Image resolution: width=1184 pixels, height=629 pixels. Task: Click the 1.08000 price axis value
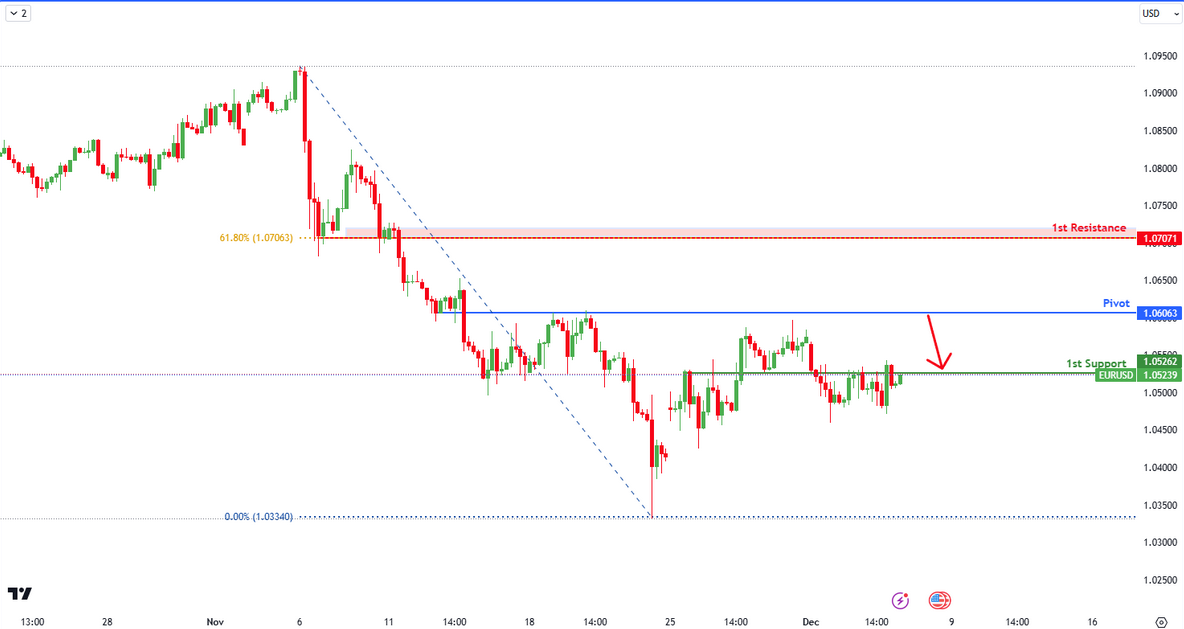(1160, 168)
